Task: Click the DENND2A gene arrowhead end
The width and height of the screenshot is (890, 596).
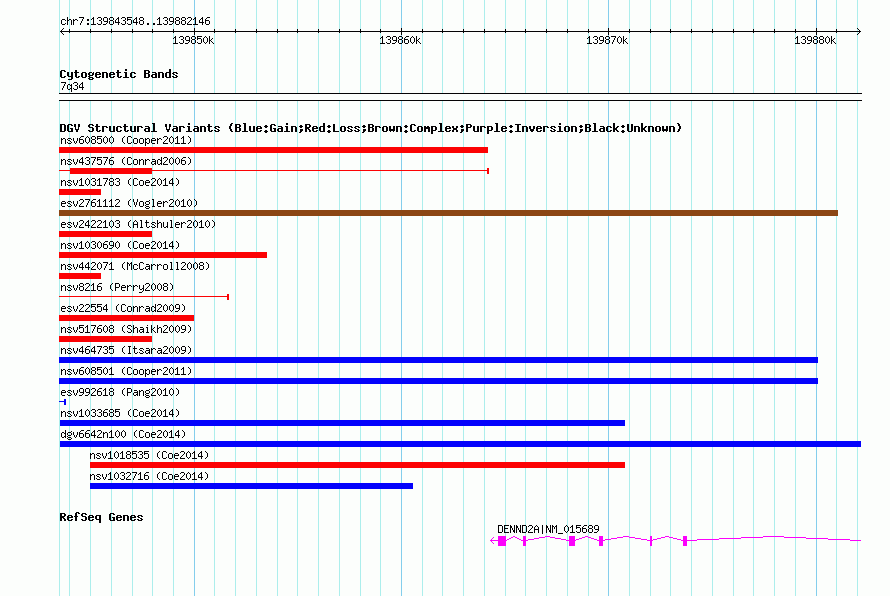Action: [x=493, y=541]
